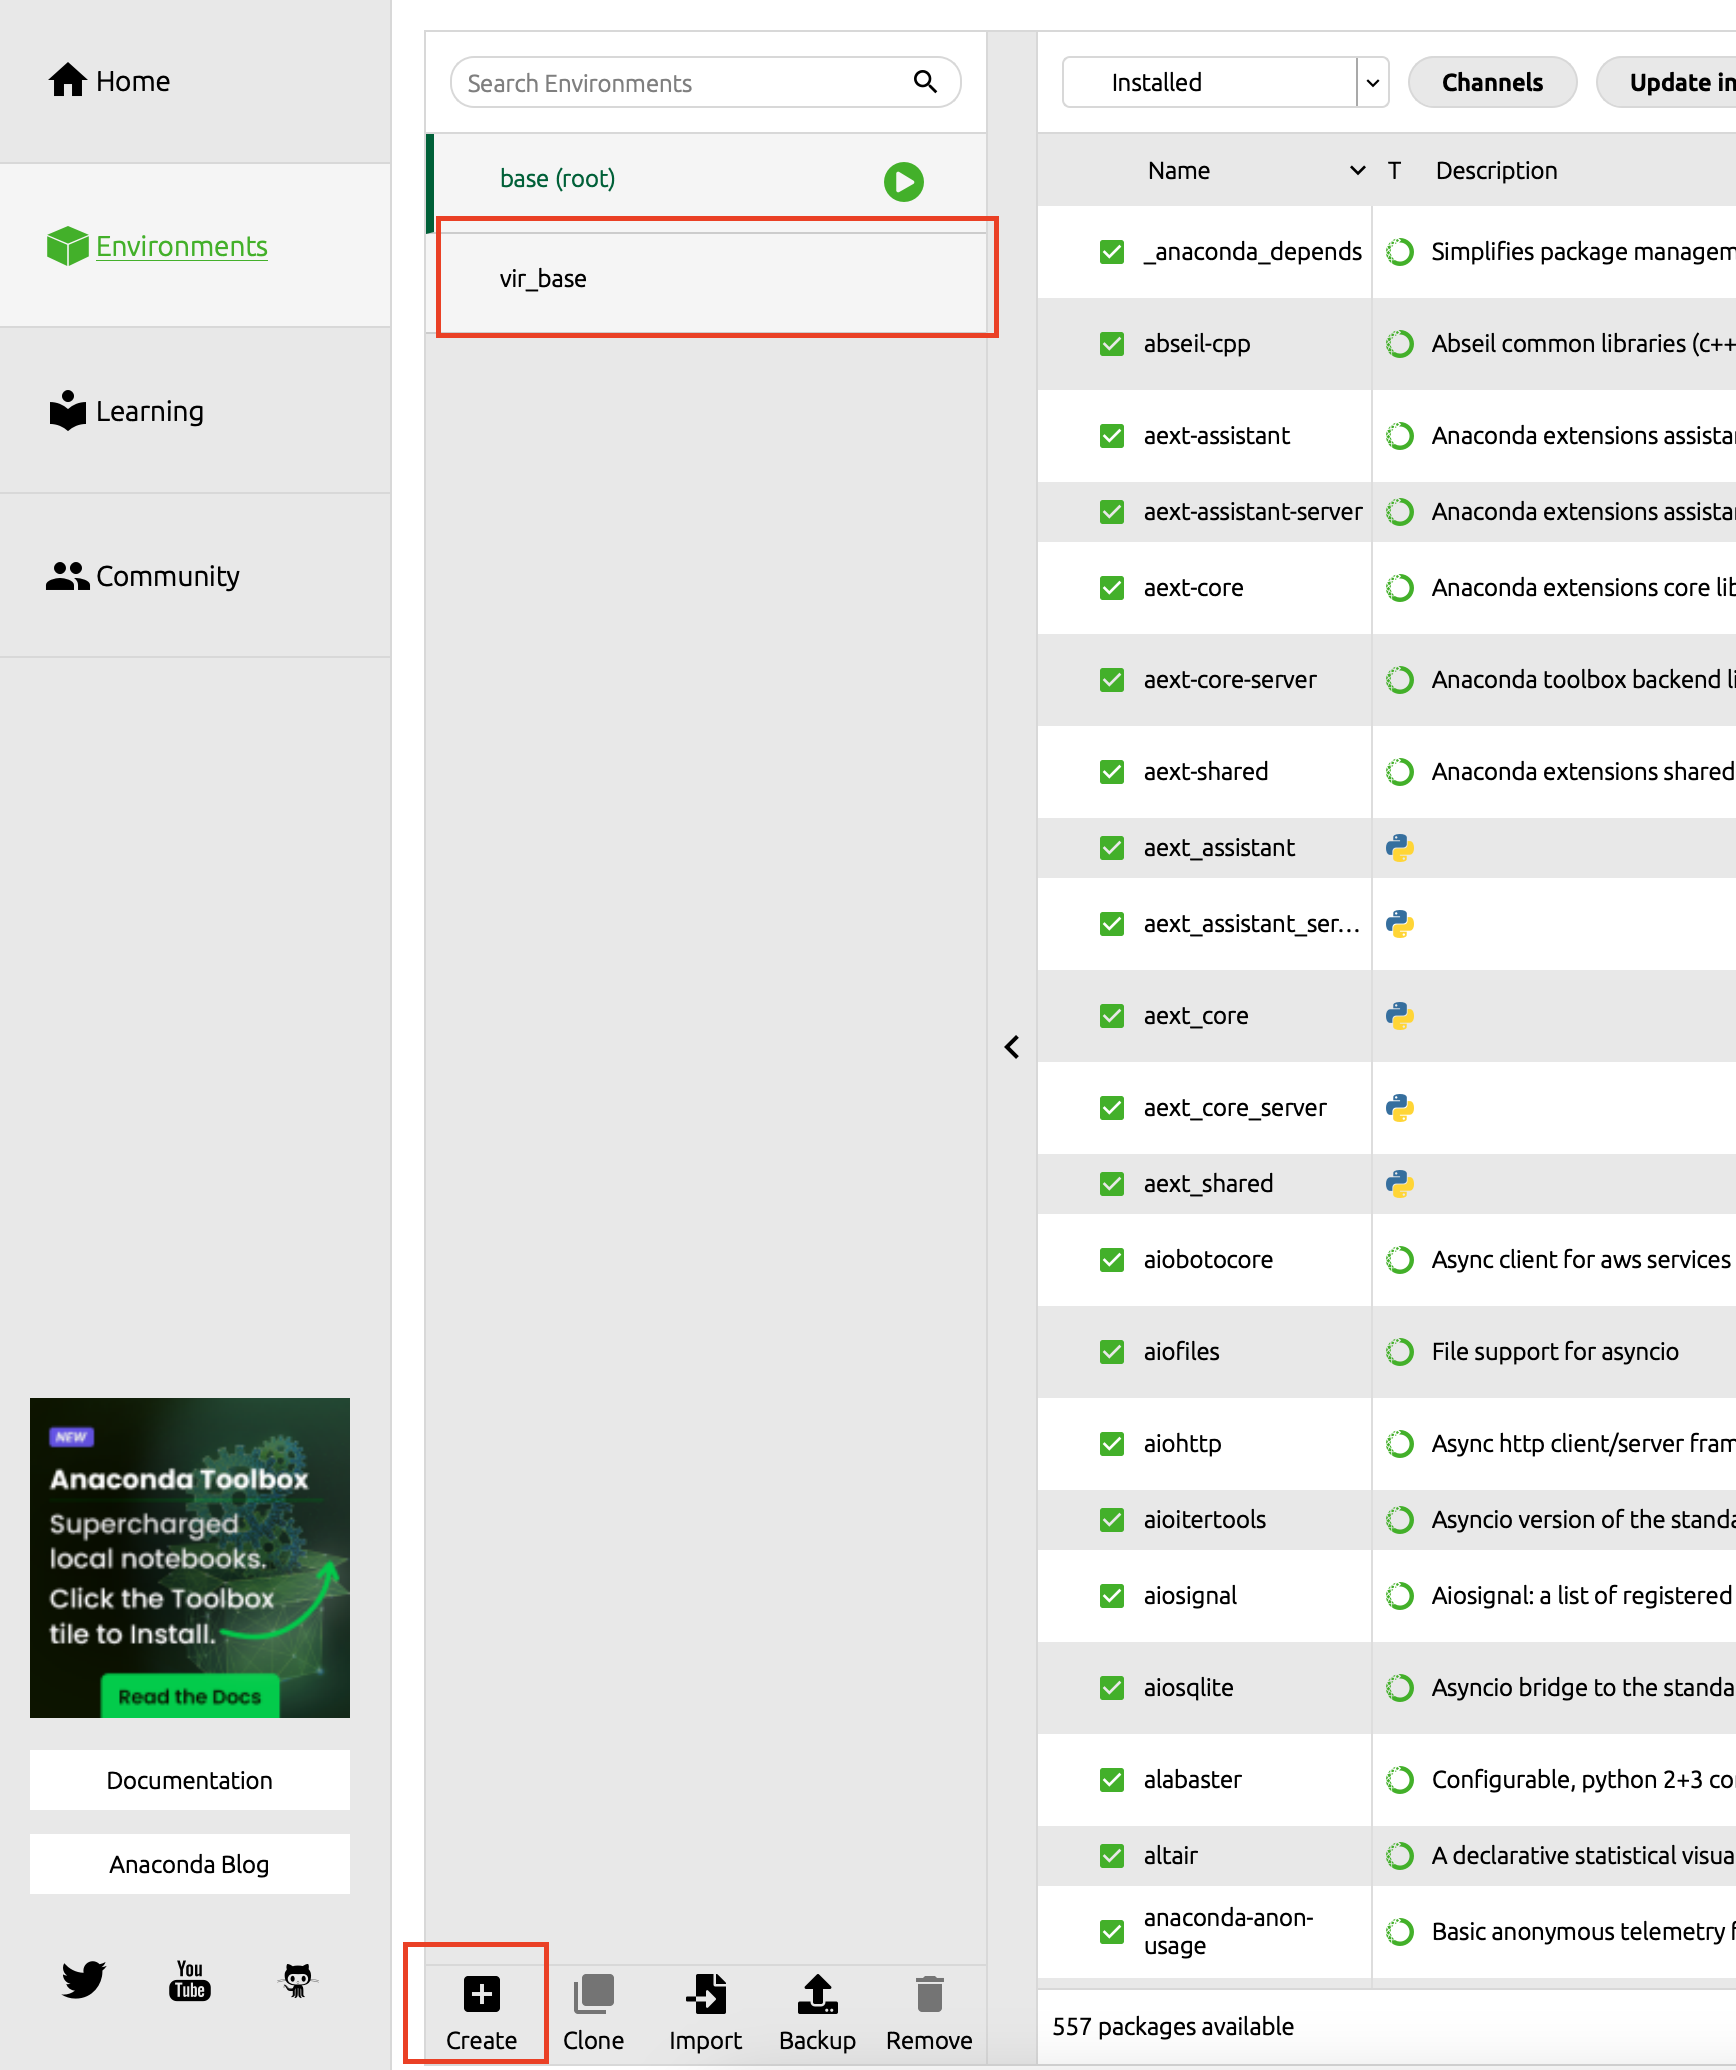1736x2070 pixels.
Task: Toggle the anaconda-anon-usage package checkbox
Action: [1111, 1932]
